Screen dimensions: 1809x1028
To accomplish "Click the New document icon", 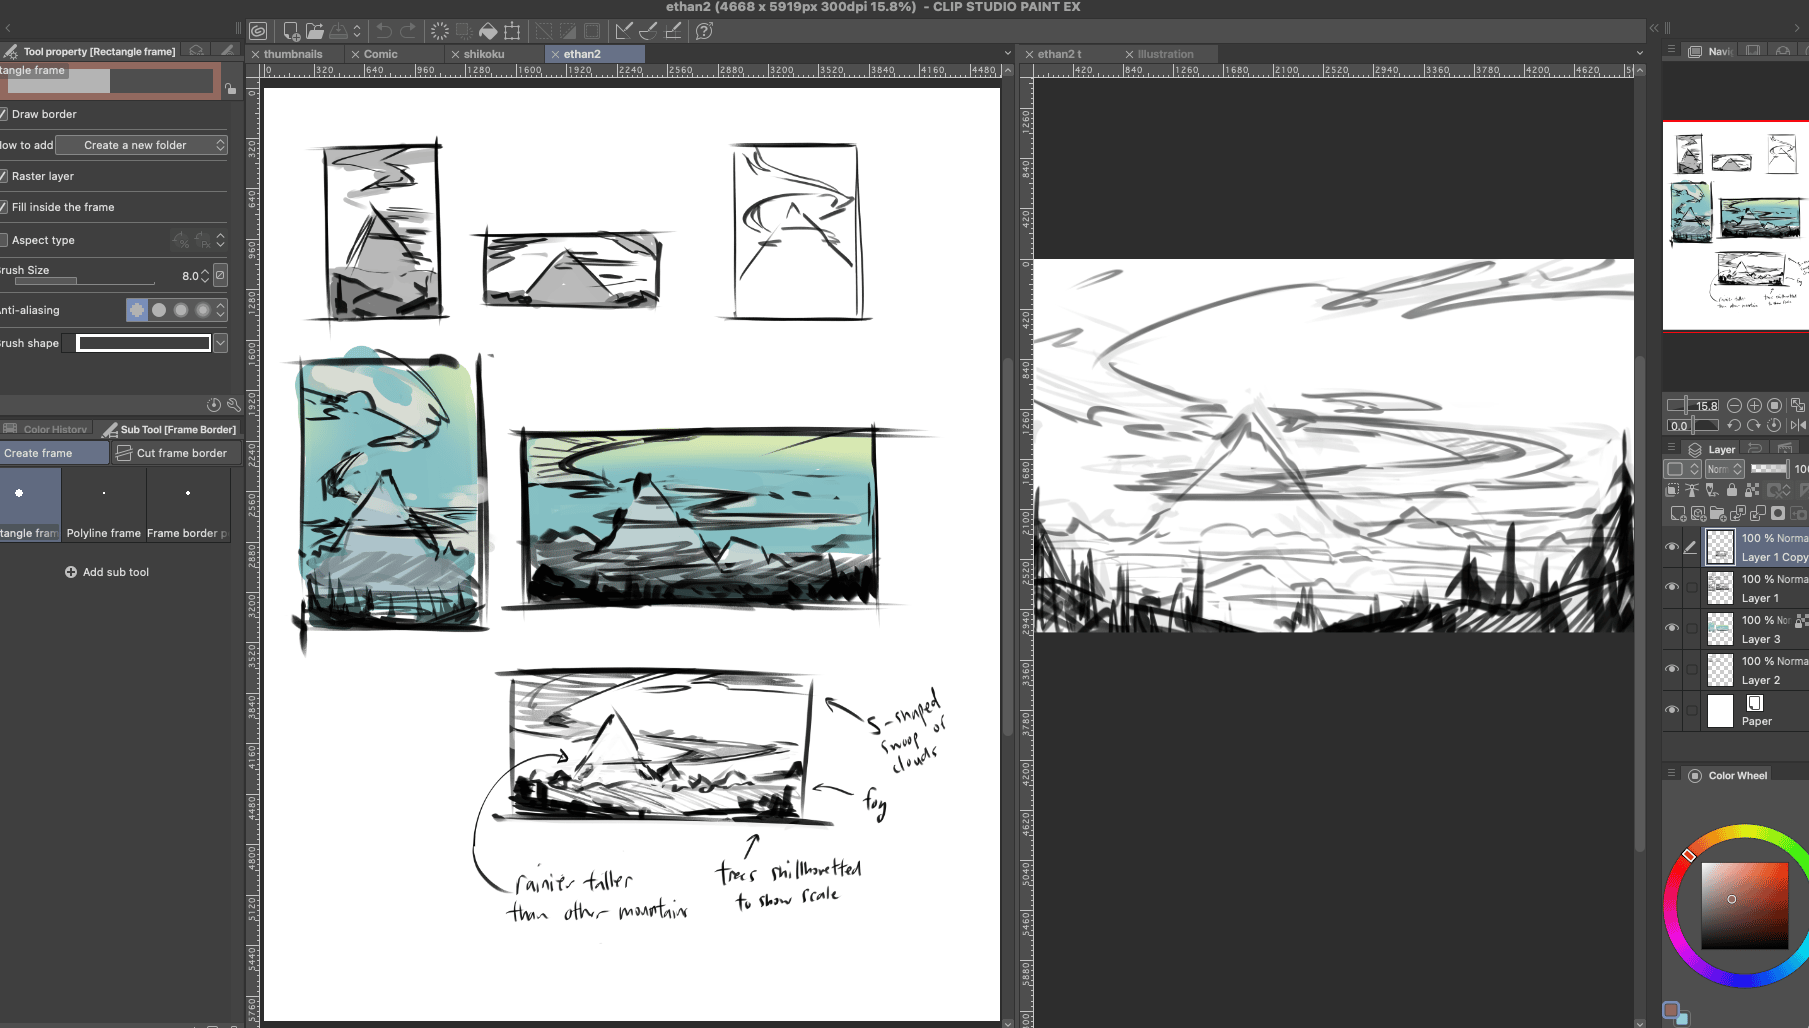I will [x=291, y=31].
